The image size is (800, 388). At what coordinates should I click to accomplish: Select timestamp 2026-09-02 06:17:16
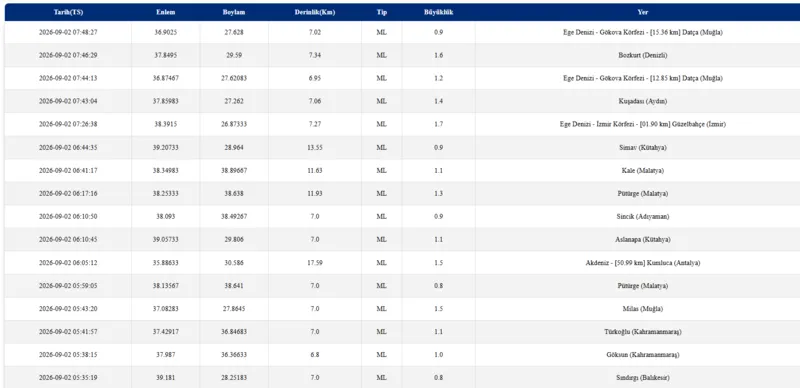(68, 193)
